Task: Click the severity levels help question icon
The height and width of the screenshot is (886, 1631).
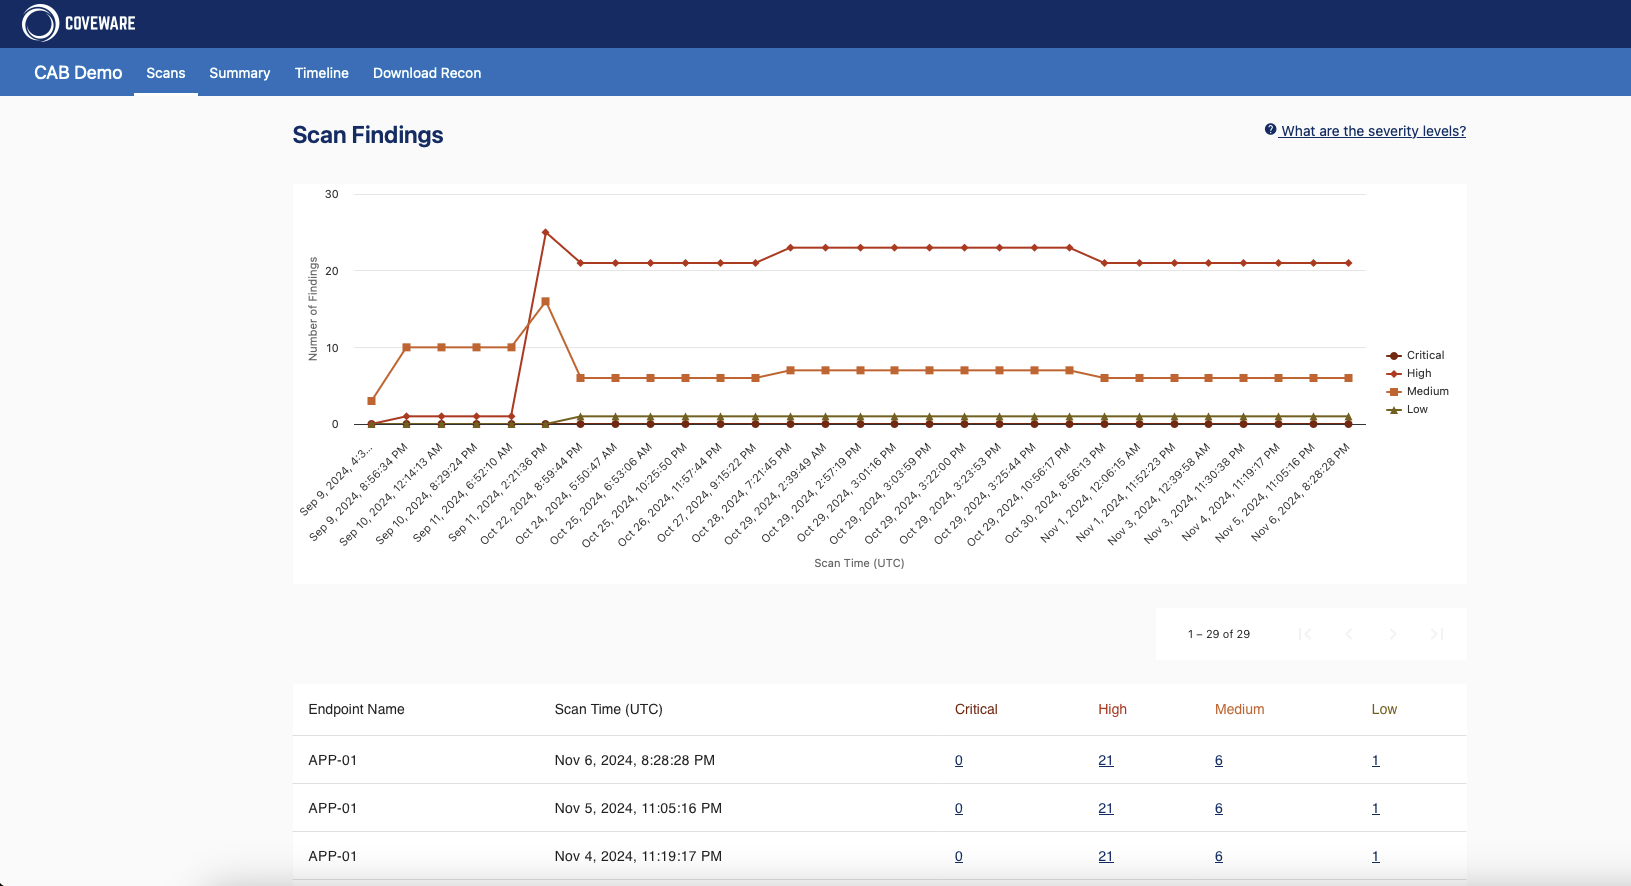Action: tap(1270, 130)
